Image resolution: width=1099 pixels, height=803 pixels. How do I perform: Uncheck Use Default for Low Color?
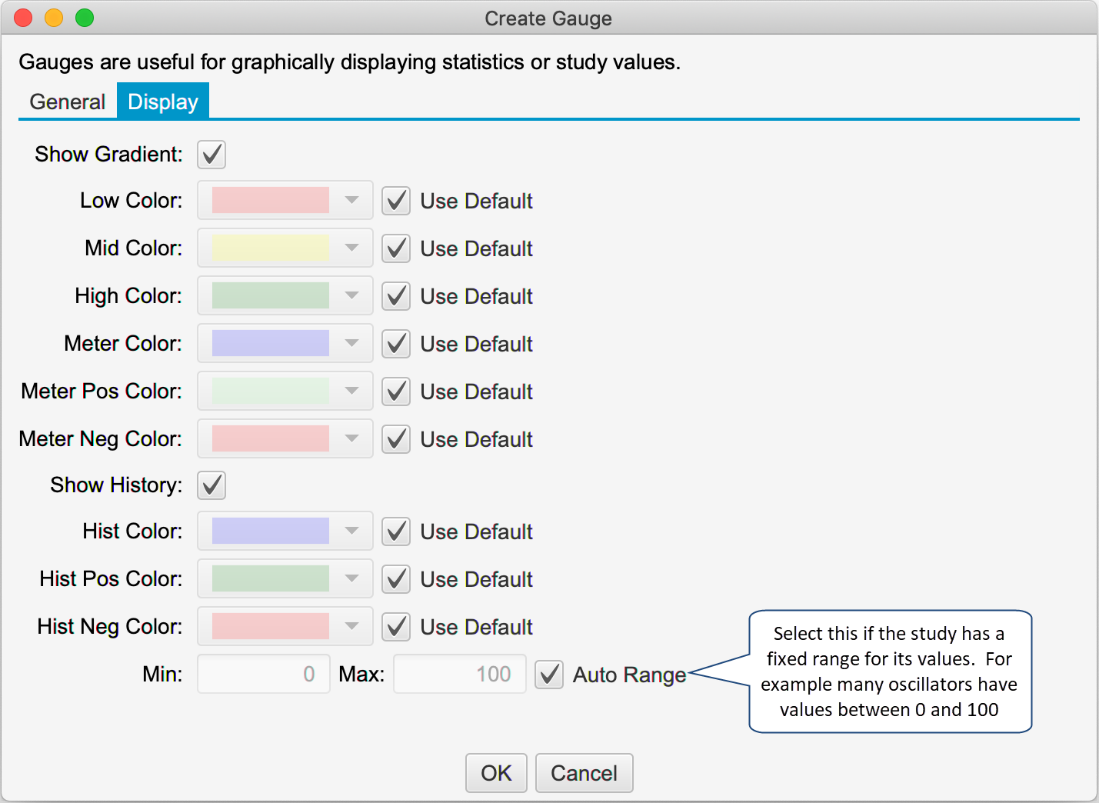point(397,201)
